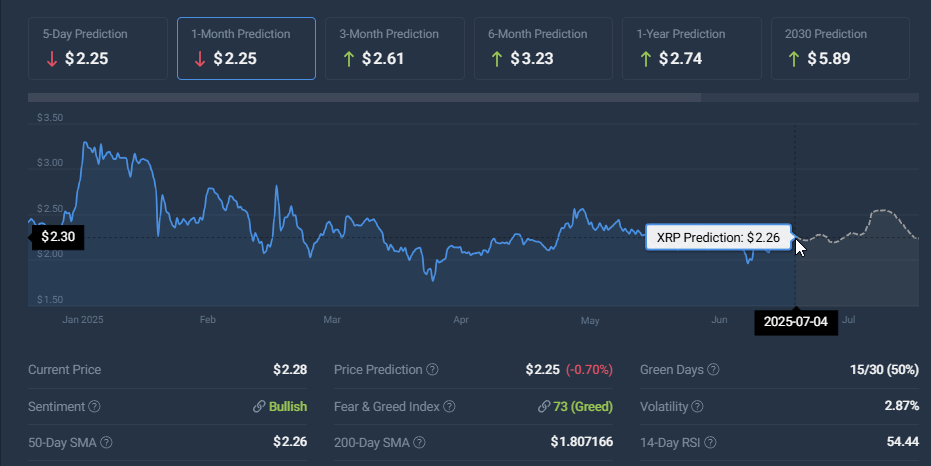Click the 200-Day SMA help icon
Screen dimensions: 931x466
coord(419,442)
